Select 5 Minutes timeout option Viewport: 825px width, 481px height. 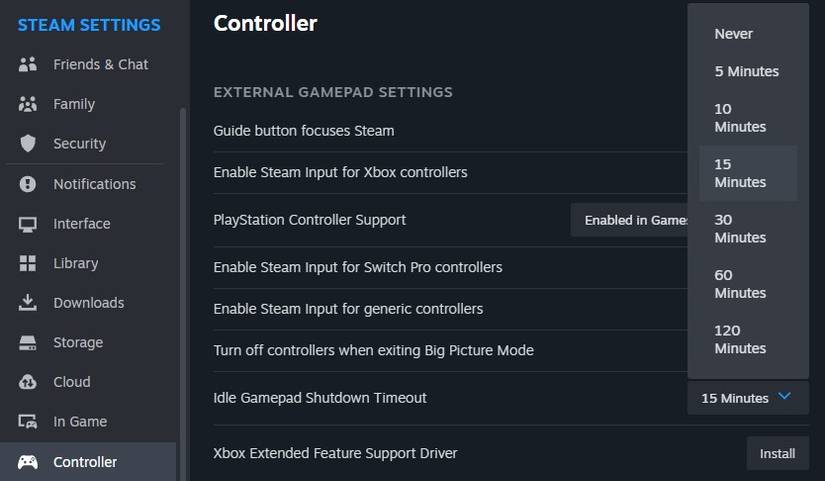746,72
